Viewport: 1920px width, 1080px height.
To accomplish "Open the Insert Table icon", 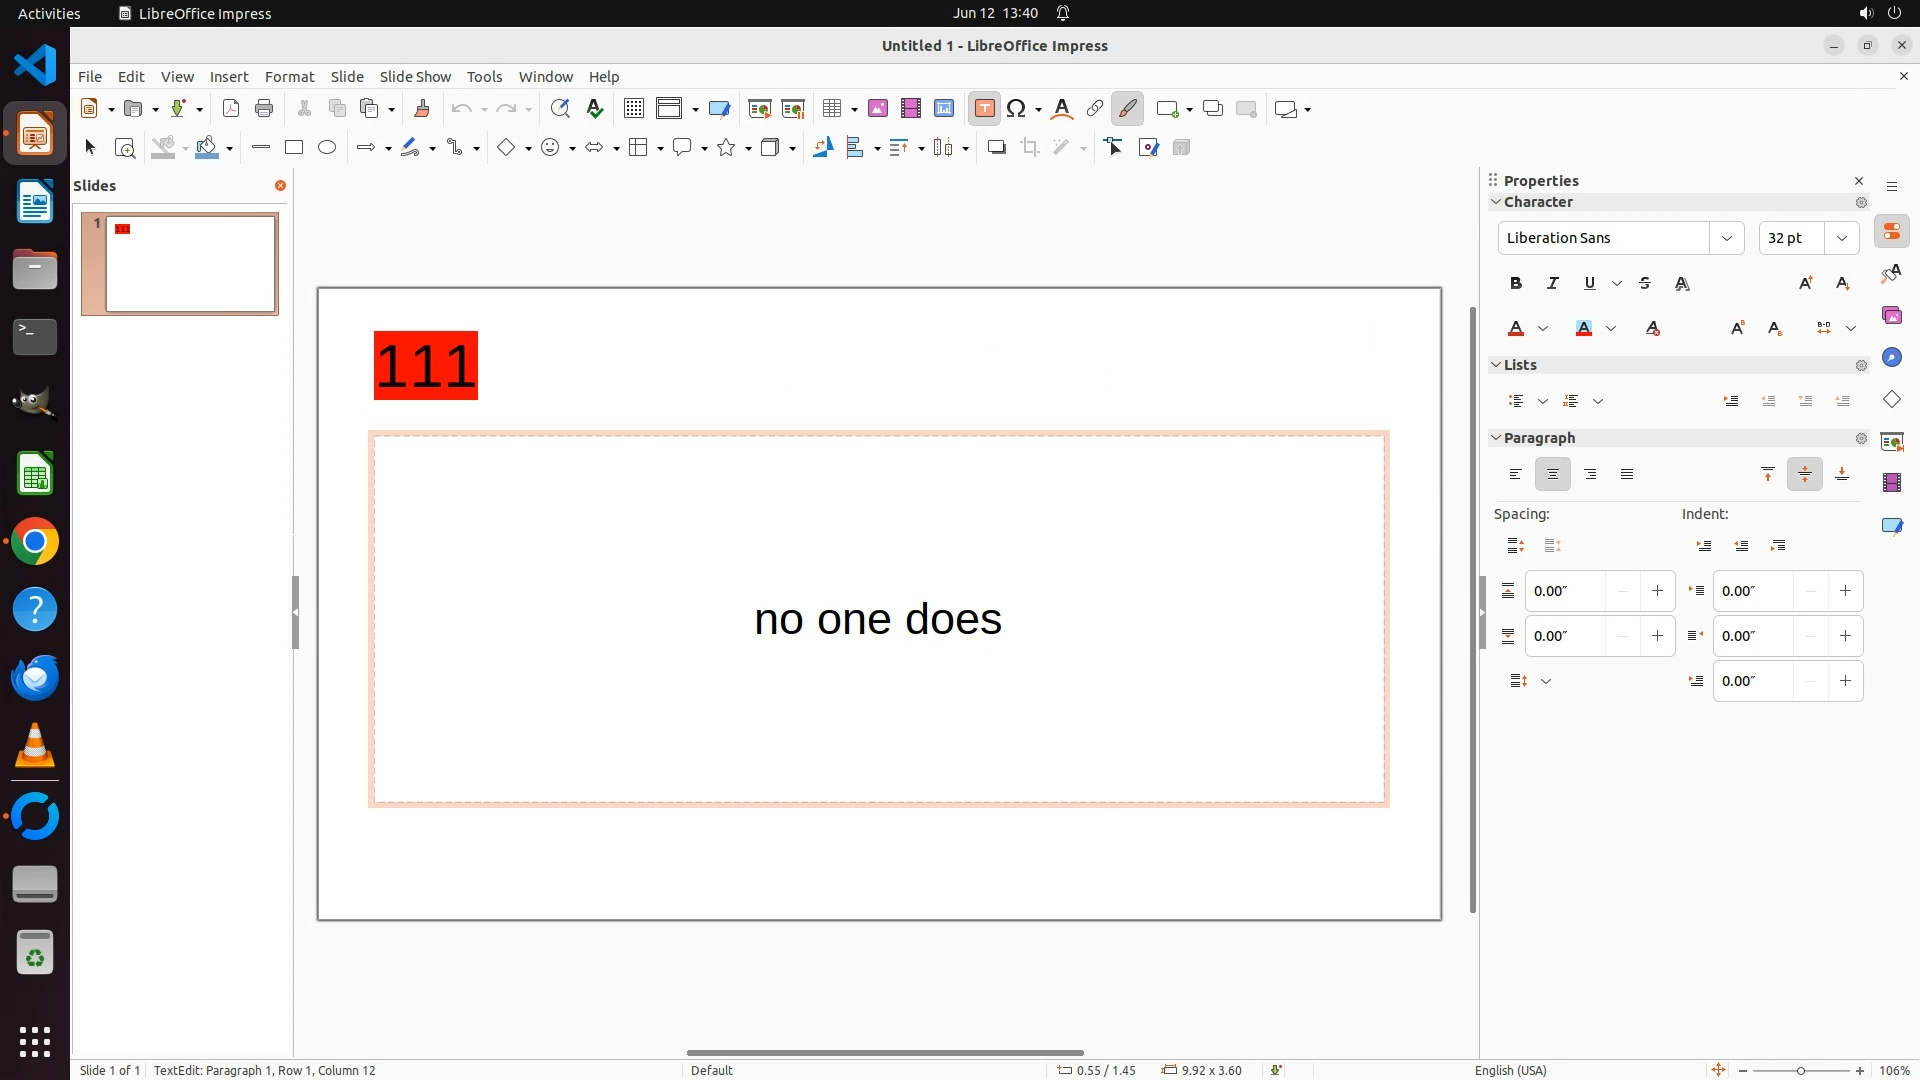I will click(832, 109).
